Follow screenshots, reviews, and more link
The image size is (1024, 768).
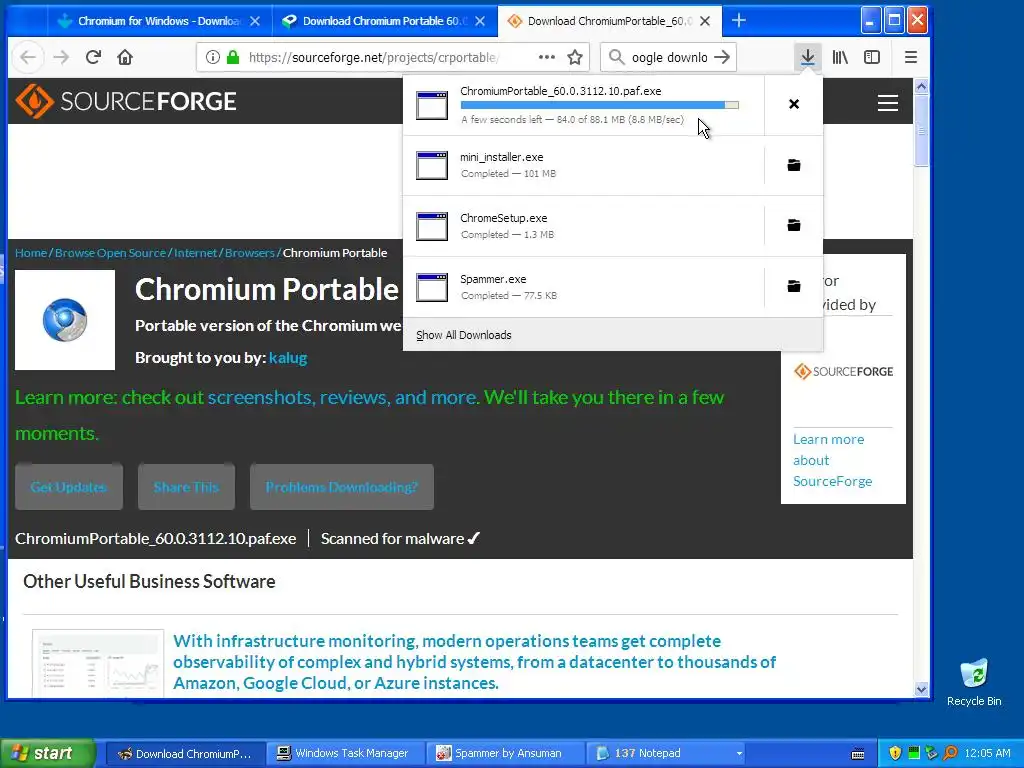coord(344,398)
